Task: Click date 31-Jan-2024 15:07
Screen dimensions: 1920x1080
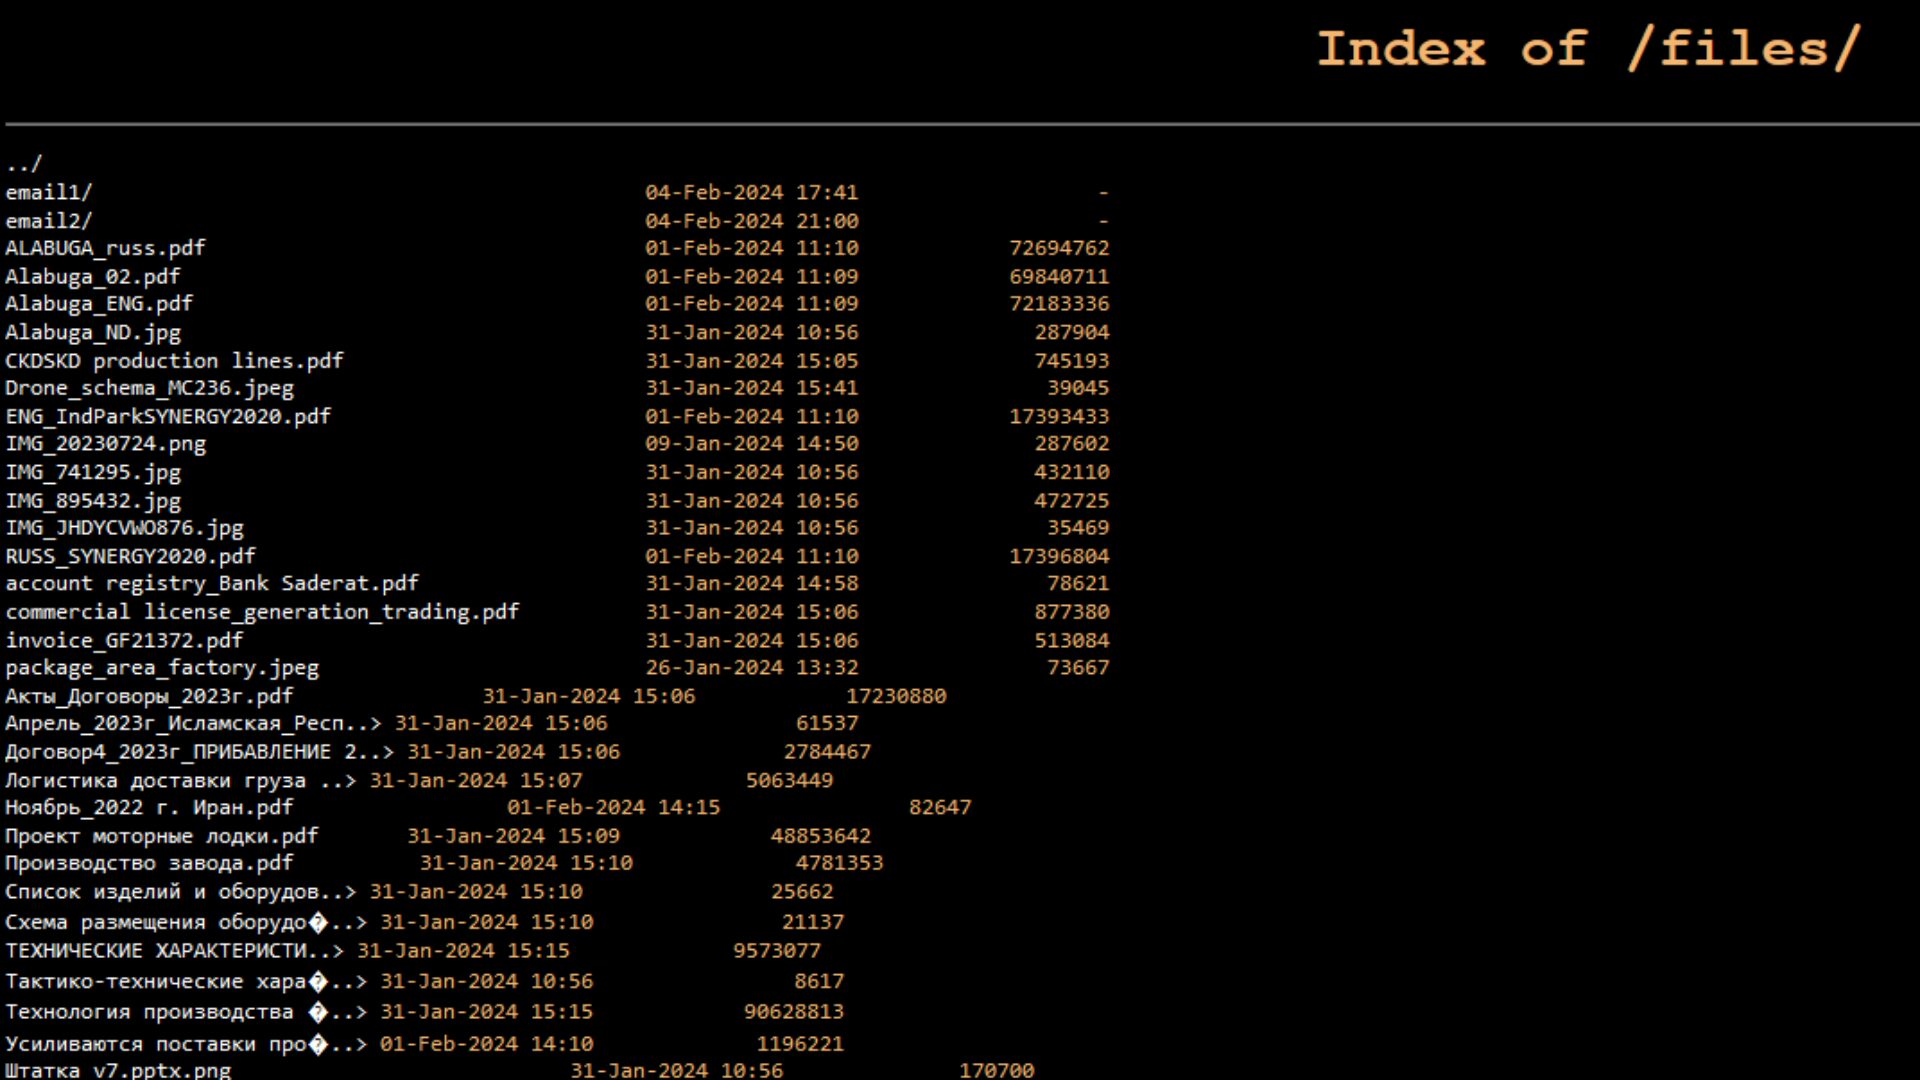Action: pos(476,780)
